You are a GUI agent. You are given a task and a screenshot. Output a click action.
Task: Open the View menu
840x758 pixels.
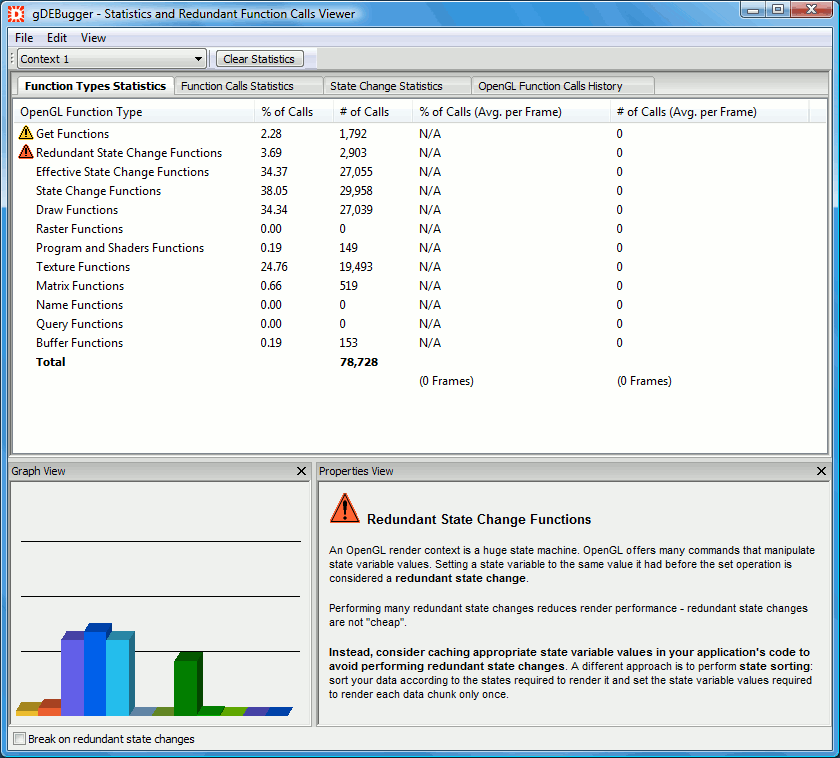coord(93,38)
